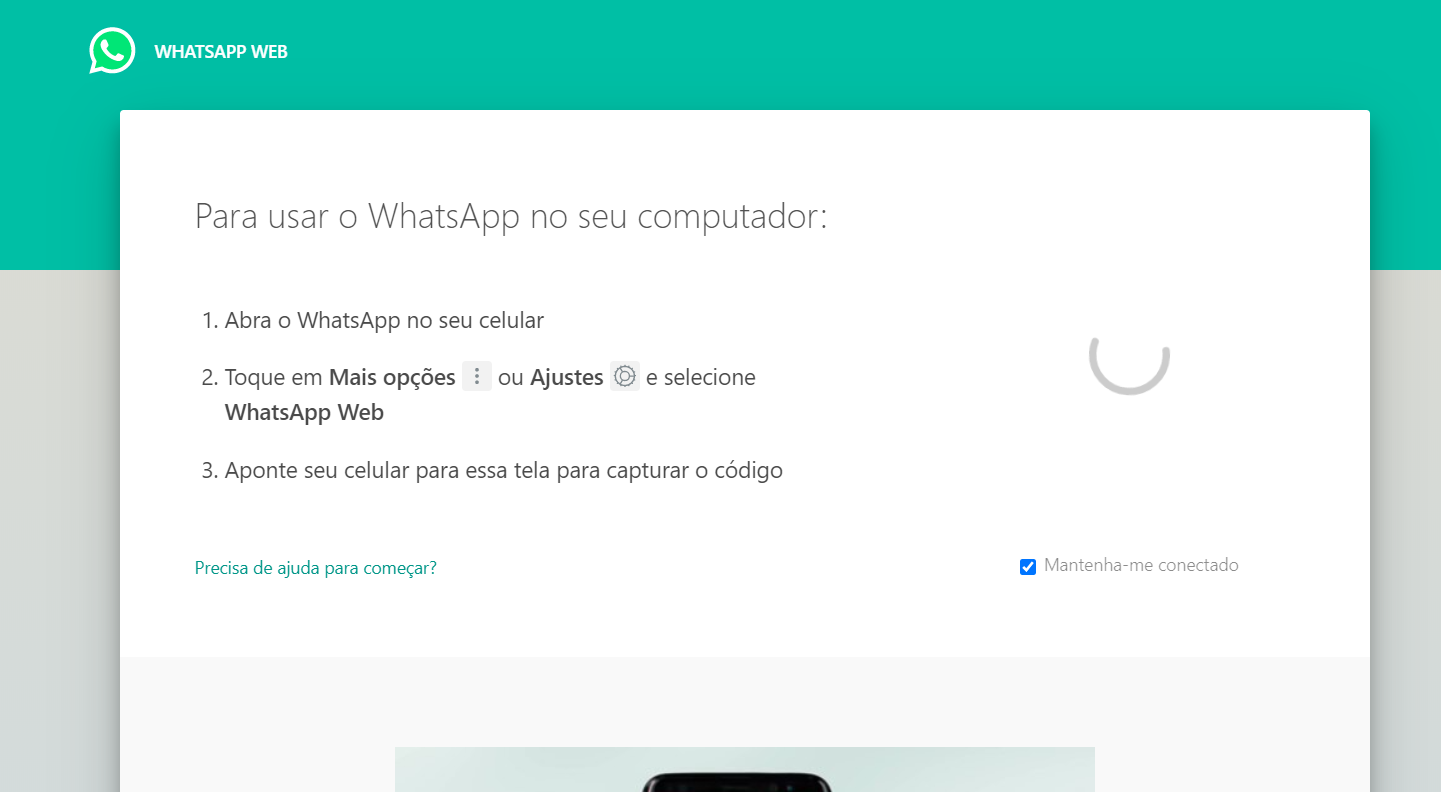
Task: Click the light gray section under the instructions
Action: [x=745, y=700]
